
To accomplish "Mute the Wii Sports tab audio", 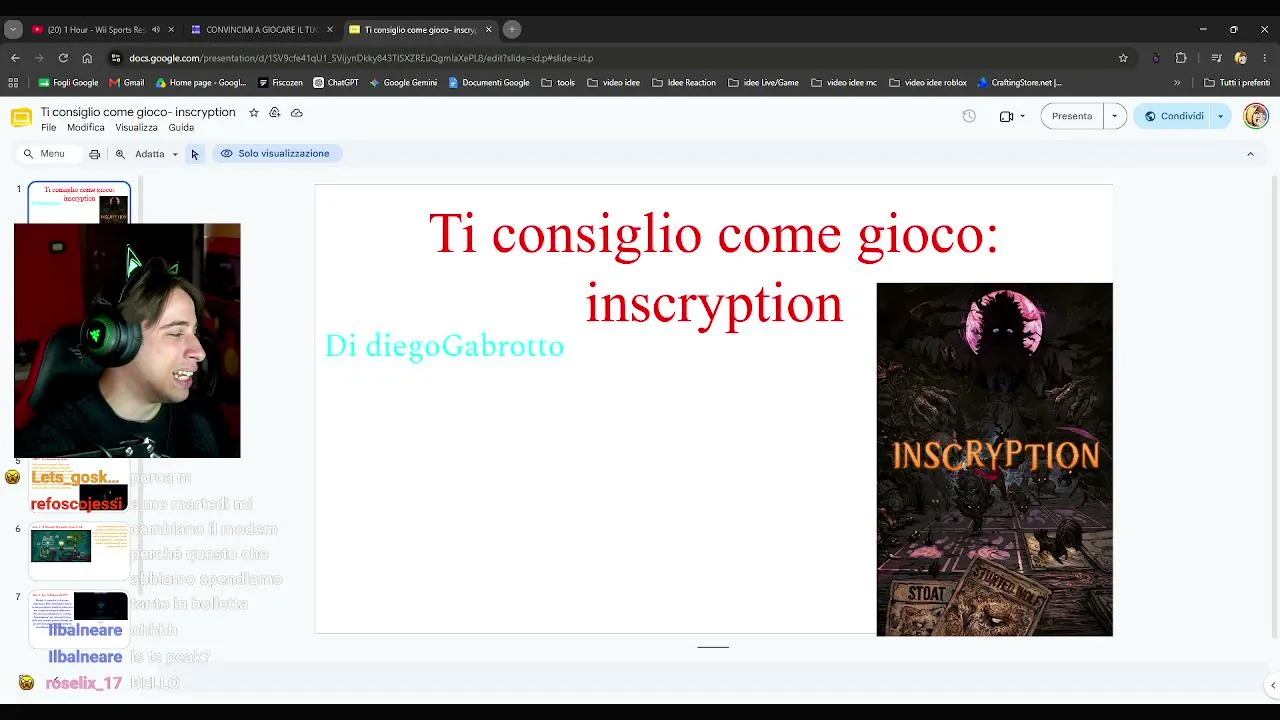I will pyautogui.click(x=156, y=30).
